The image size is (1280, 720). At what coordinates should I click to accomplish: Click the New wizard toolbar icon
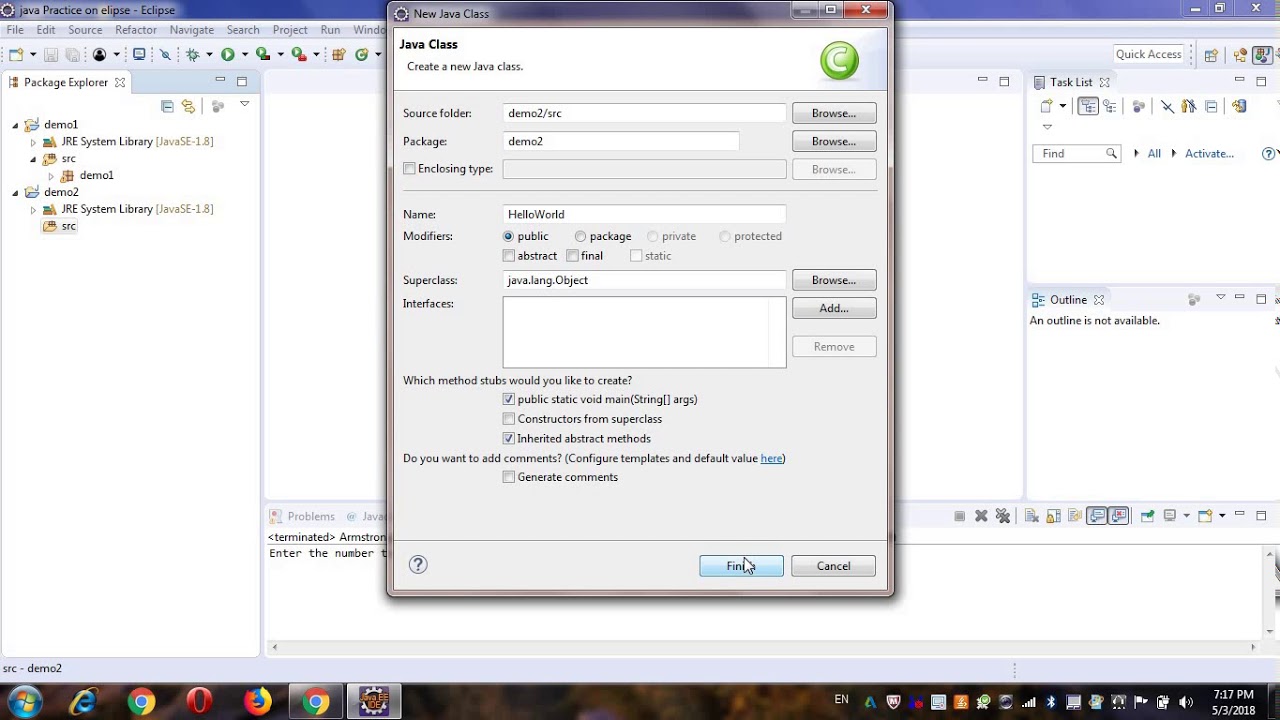(x=16, y=54)
